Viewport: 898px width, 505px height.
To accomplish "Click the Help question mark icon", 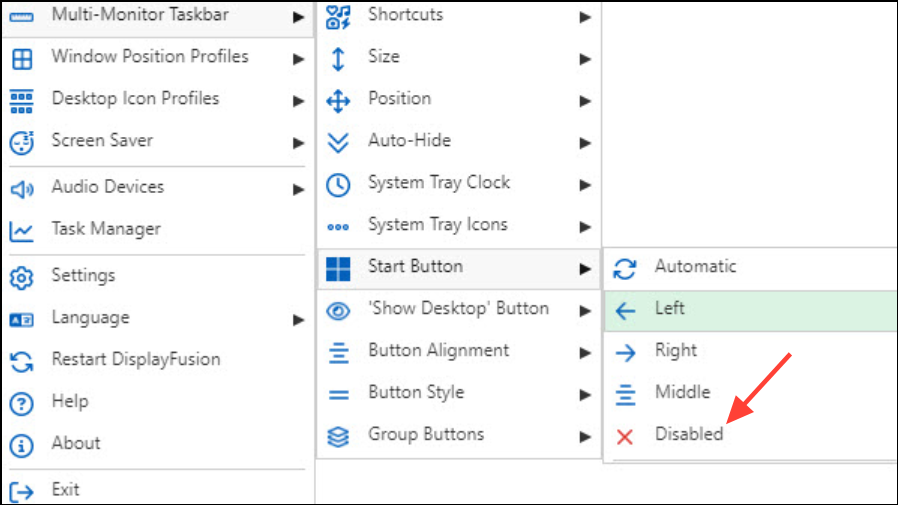I will tap(21, 403).
